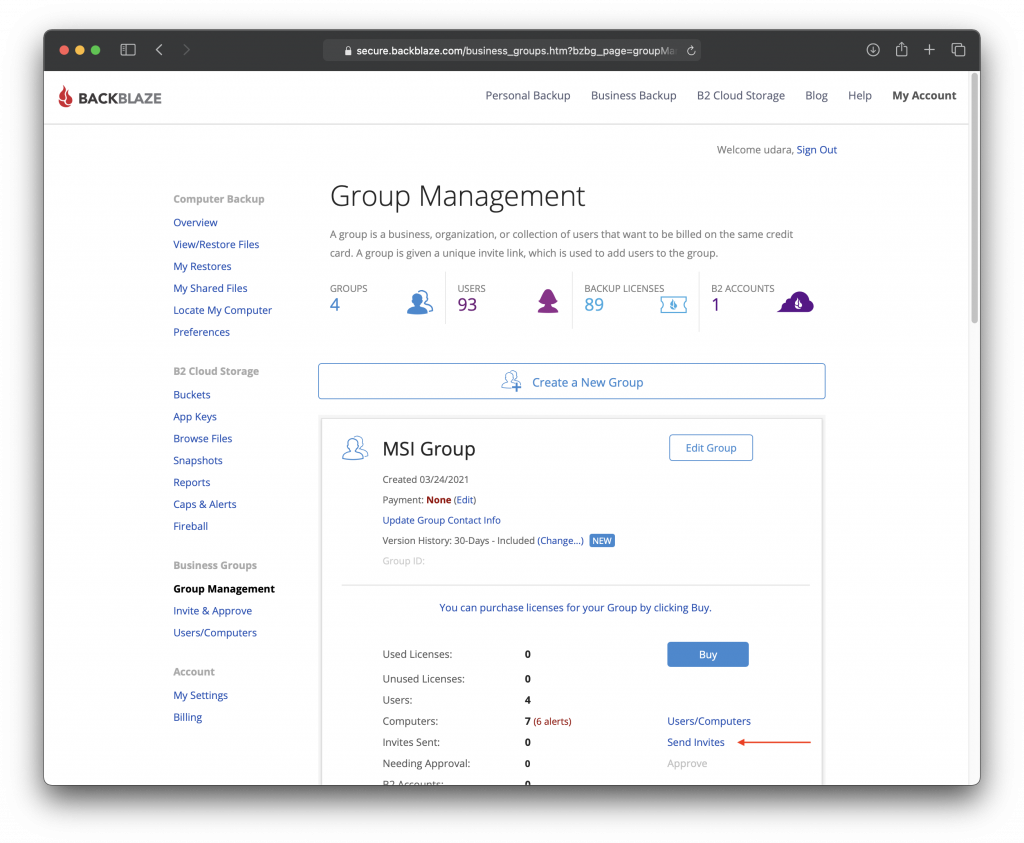Click Create a New Group button

click(x=571, y=381)
